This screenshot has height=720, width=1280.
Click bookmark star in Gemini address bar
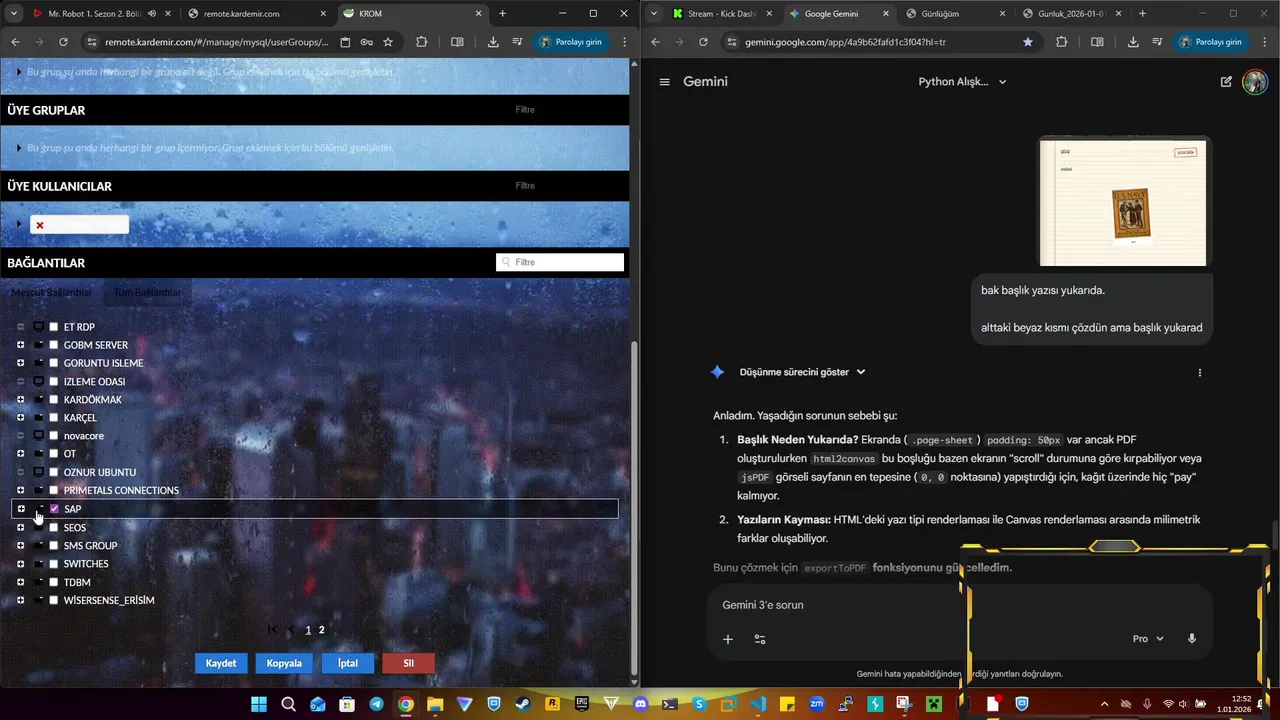1028,42
